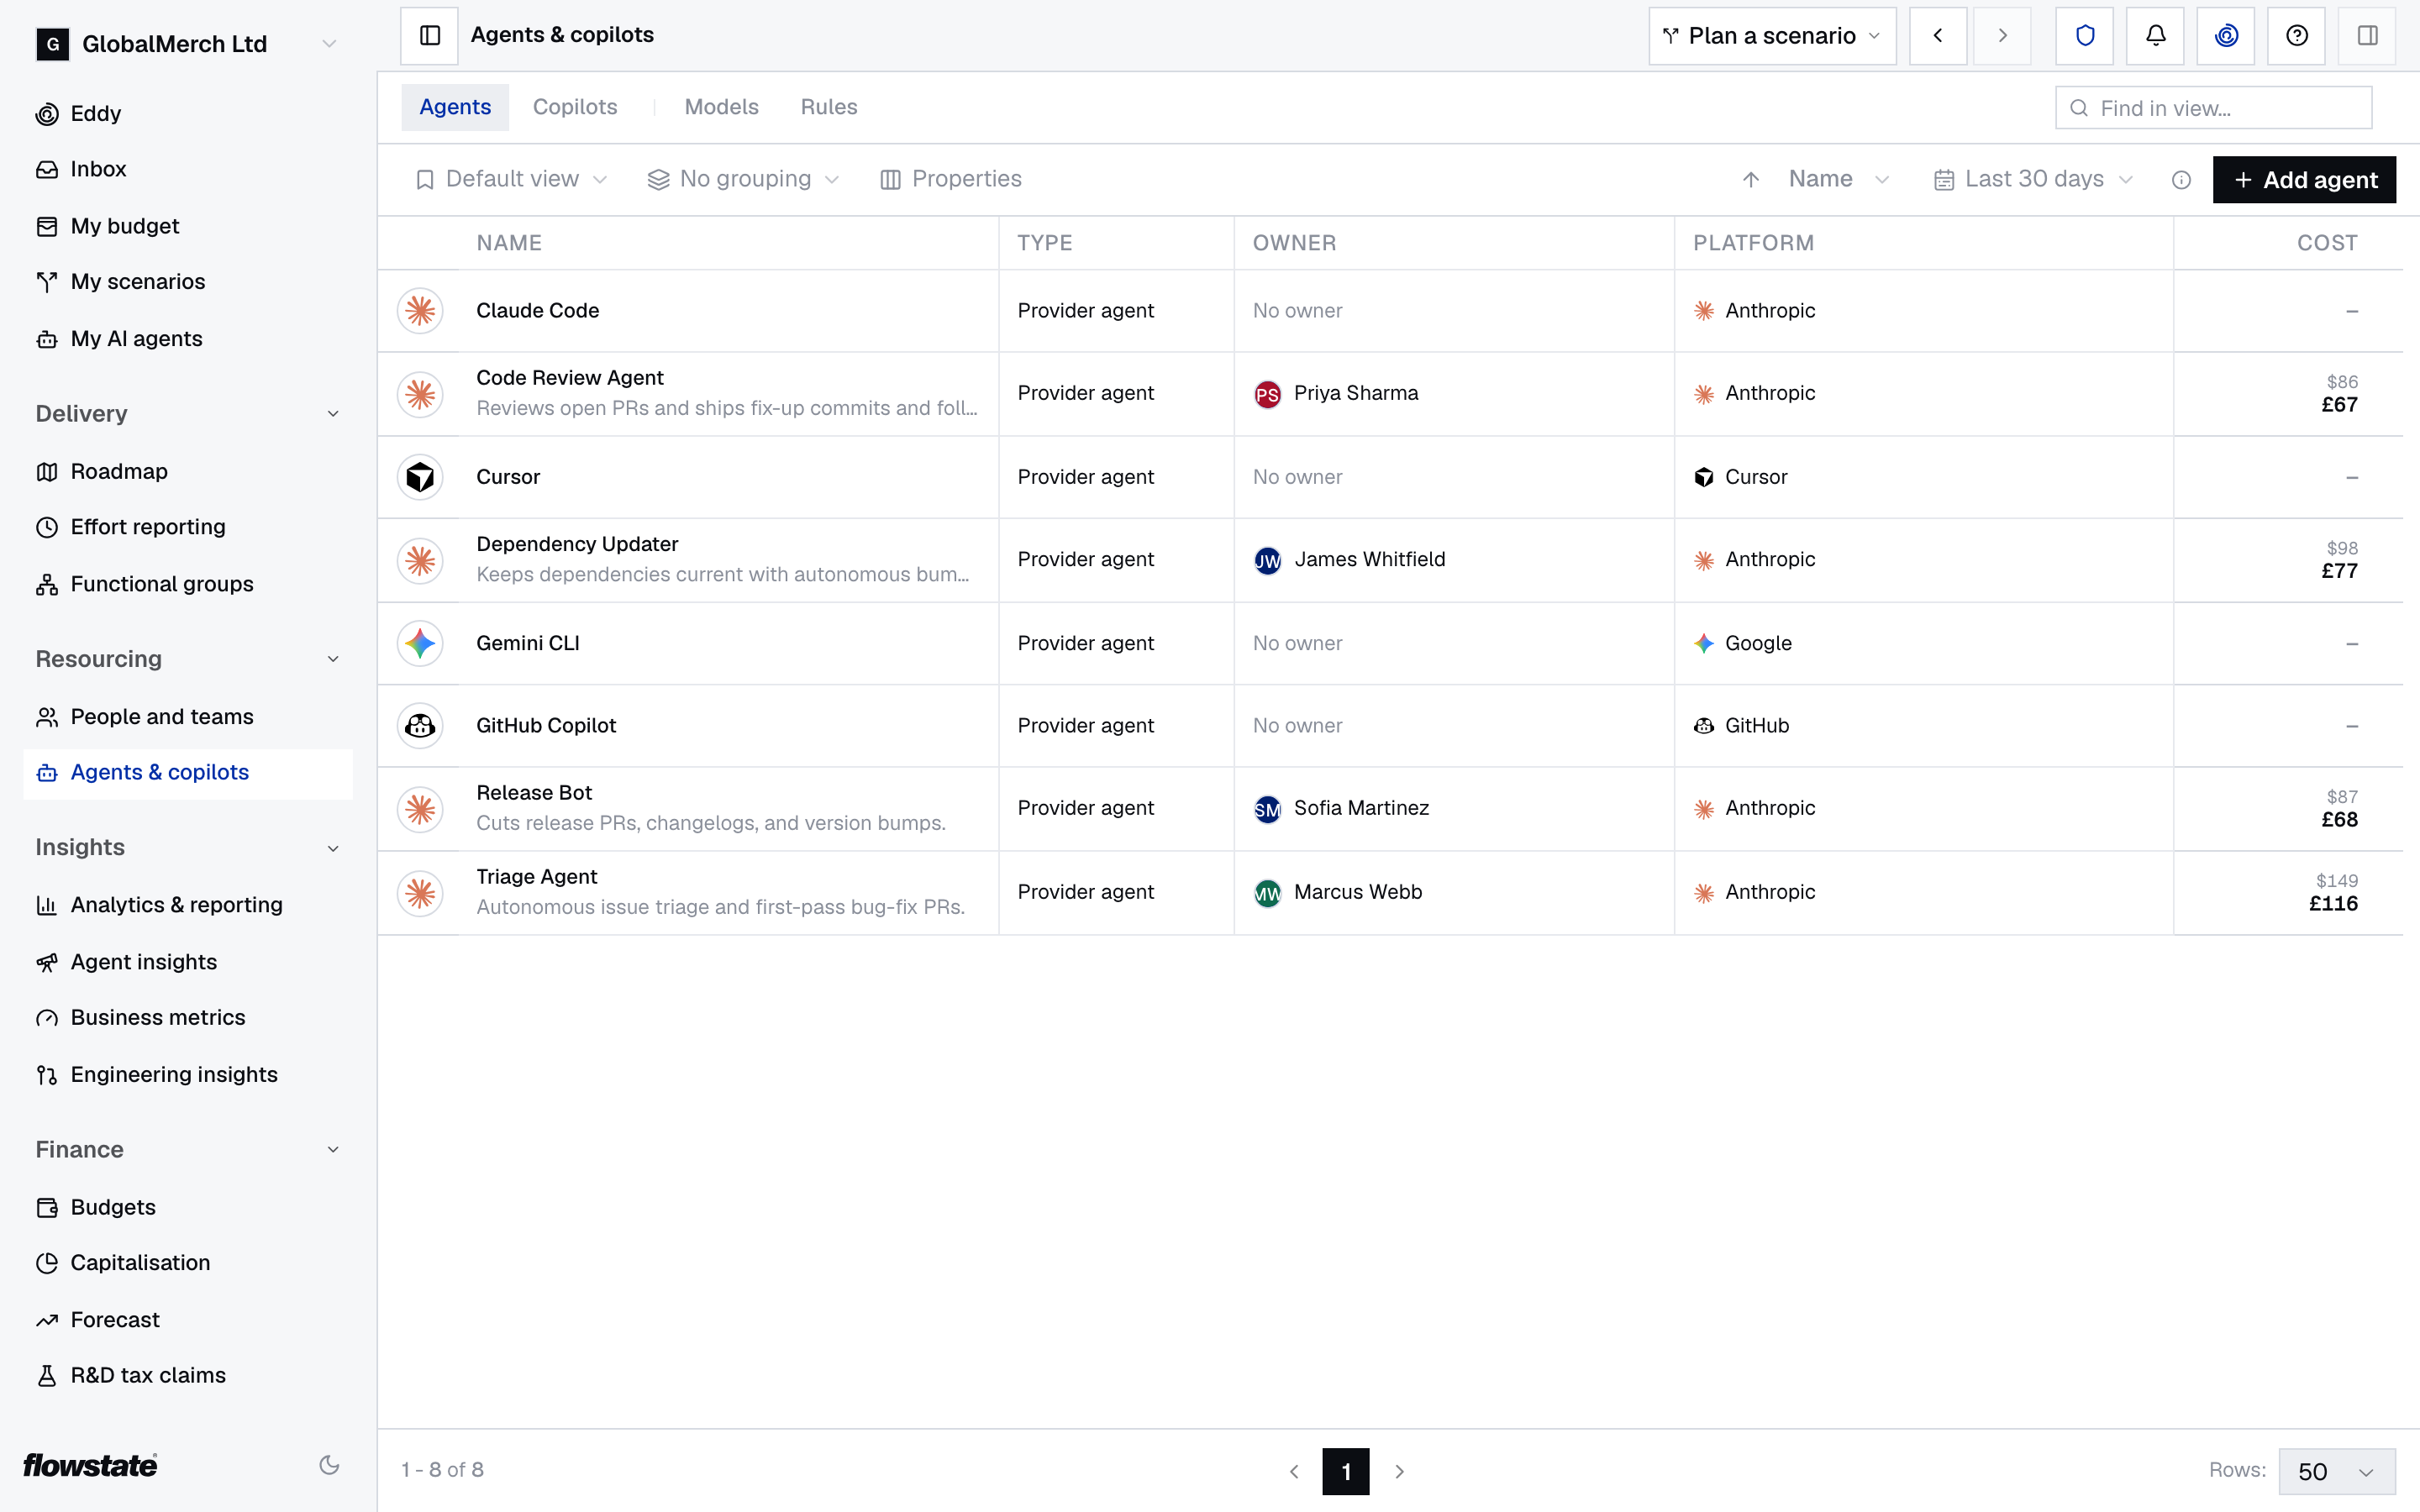The image size is (2420, 1512).
Task: Open the Plan a scenario dropdown
Action: [1772, 36]
